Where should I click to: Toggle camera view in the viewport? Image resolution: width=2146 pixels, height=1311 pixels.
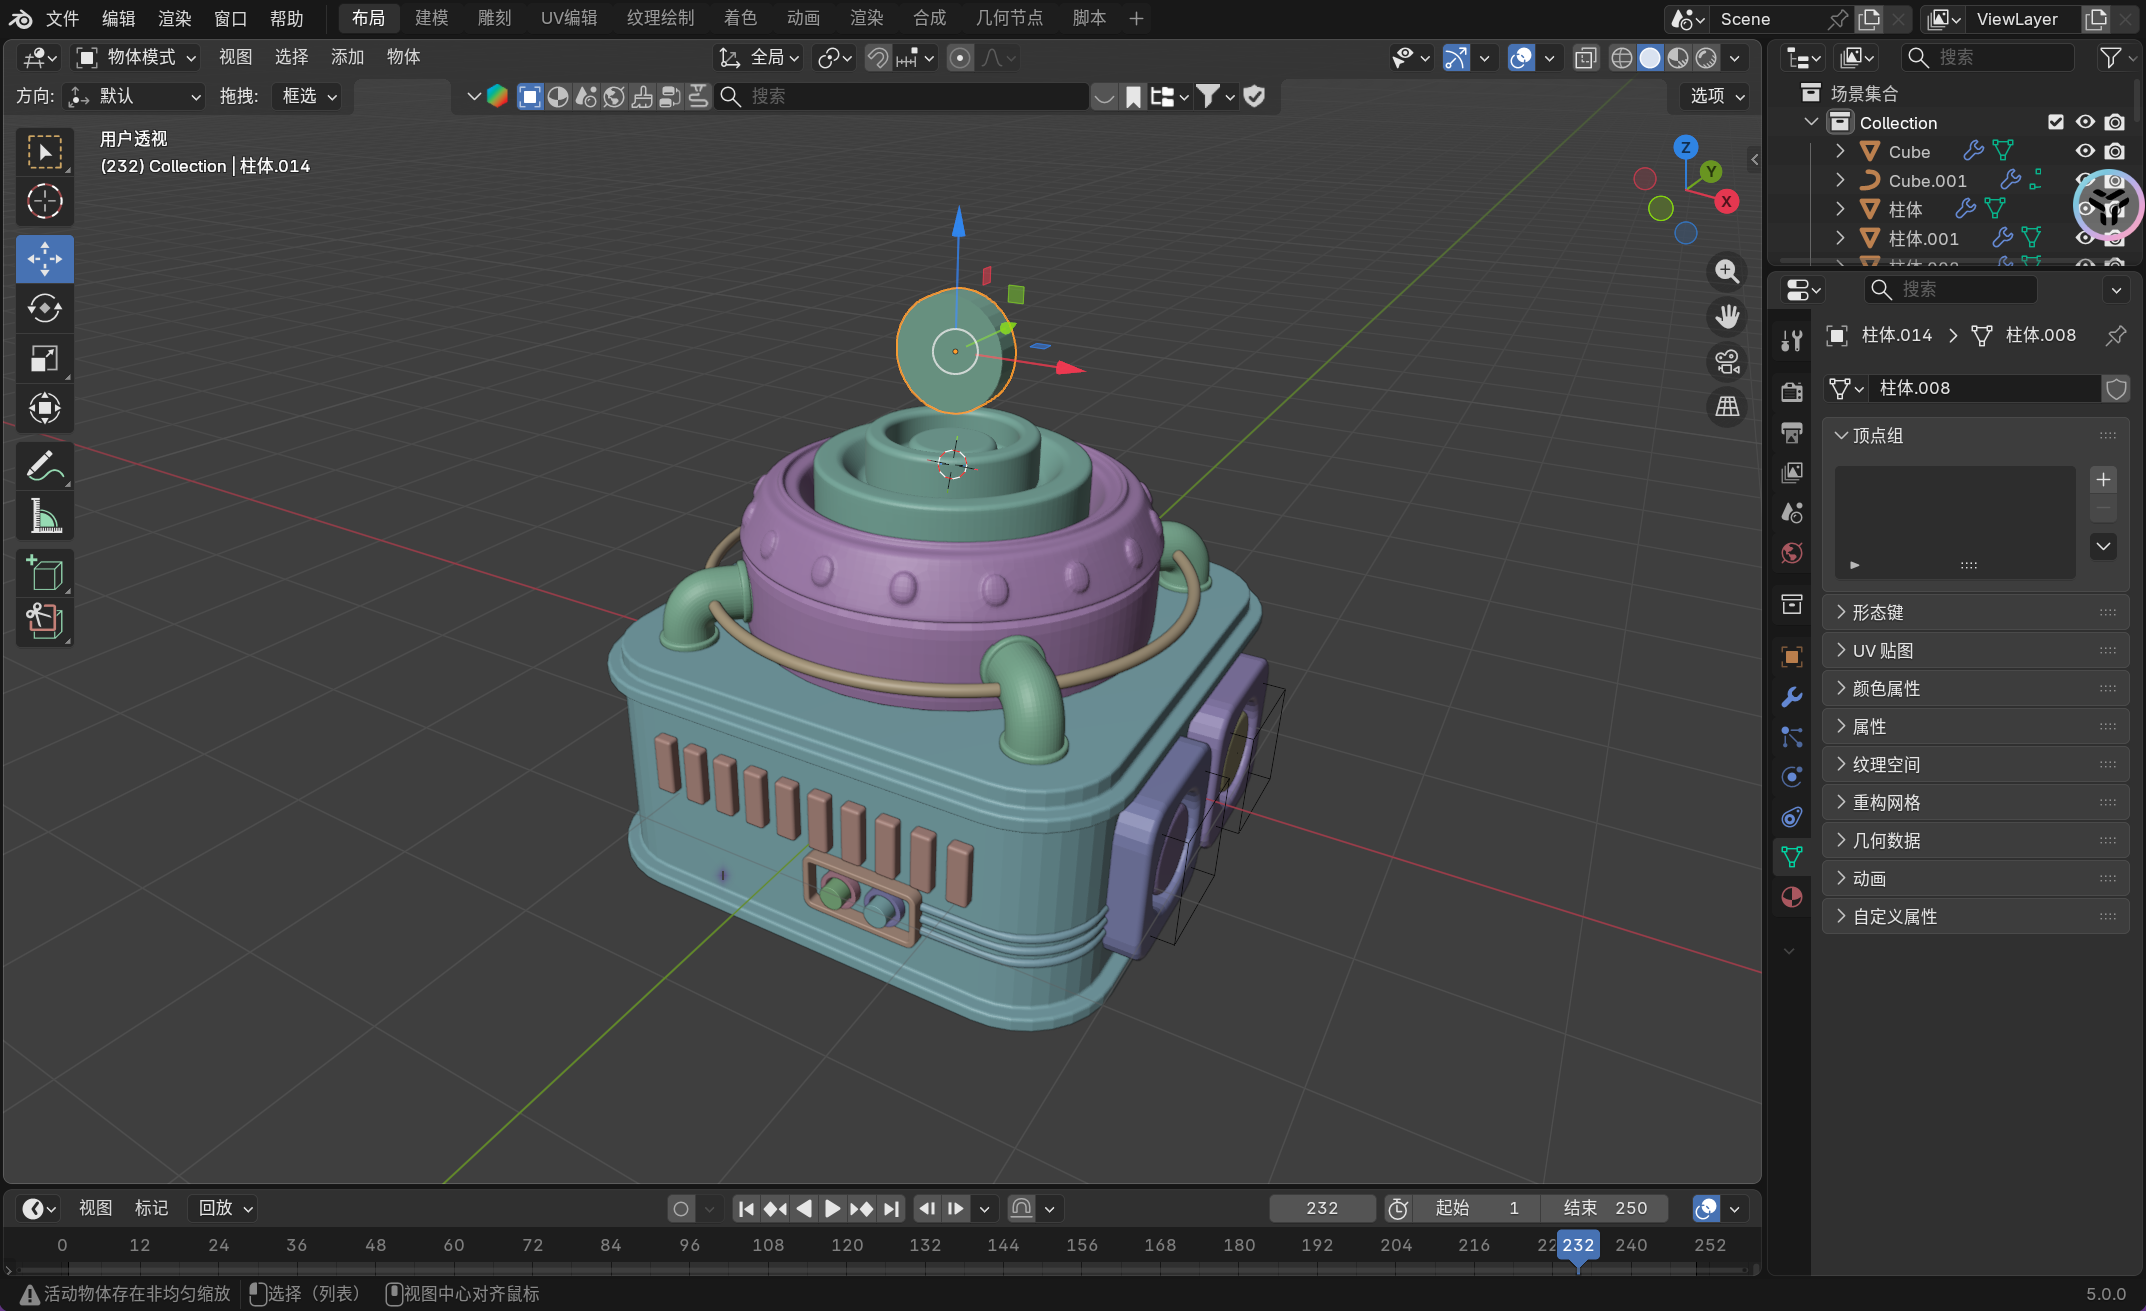coord(1727,361)
